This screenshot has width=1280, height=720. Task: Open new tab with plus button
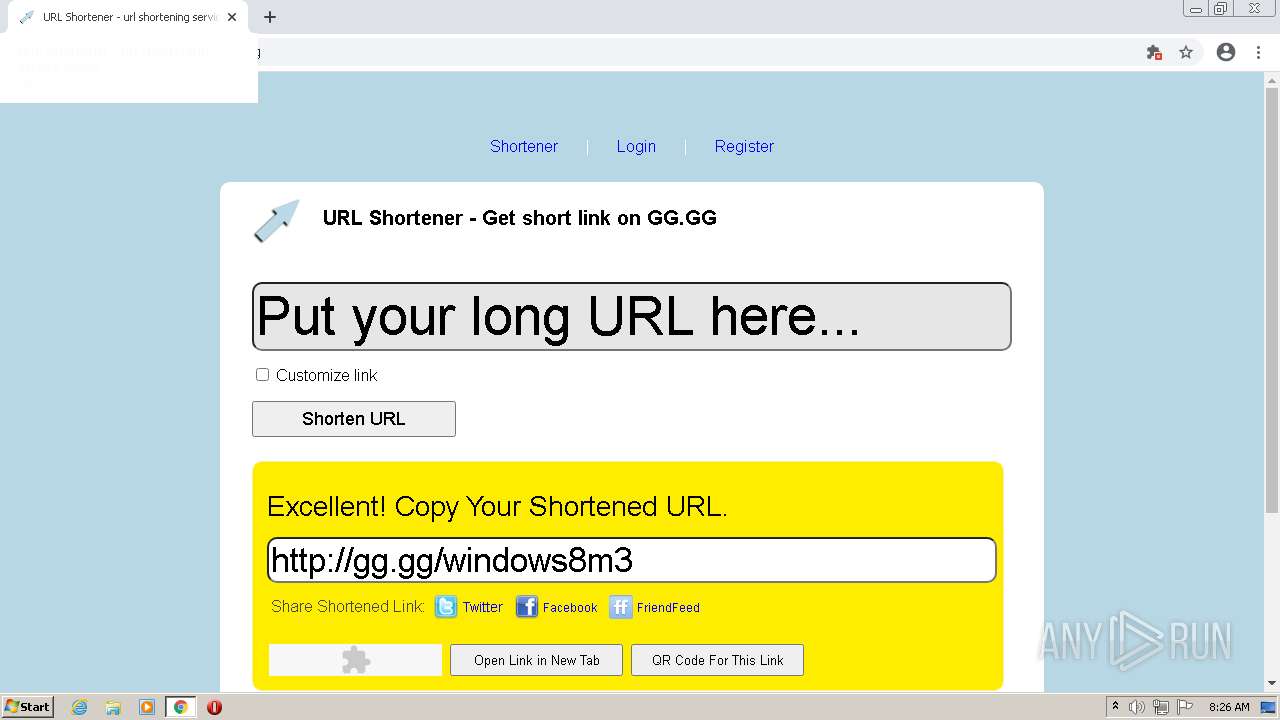click(270, 17)
